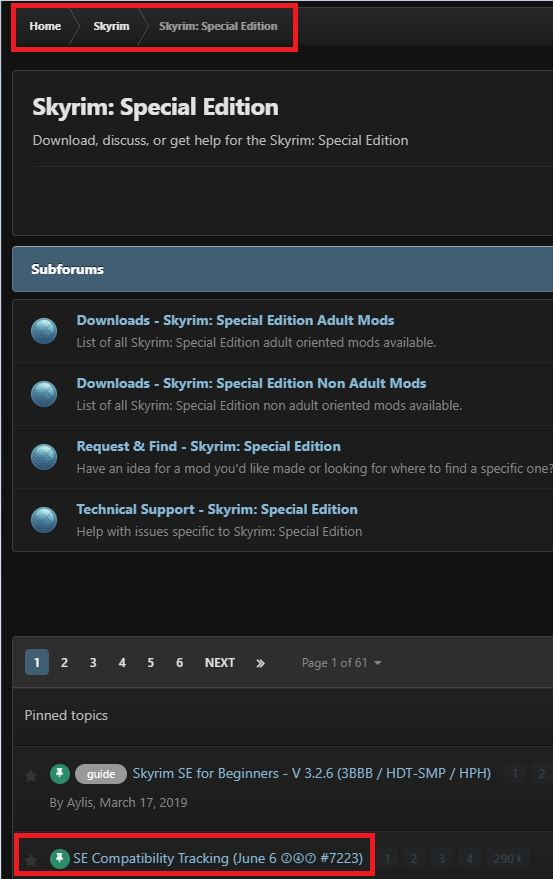Click the gray guide tag badge
553x879 pixels.
click(x=101, y=774)
